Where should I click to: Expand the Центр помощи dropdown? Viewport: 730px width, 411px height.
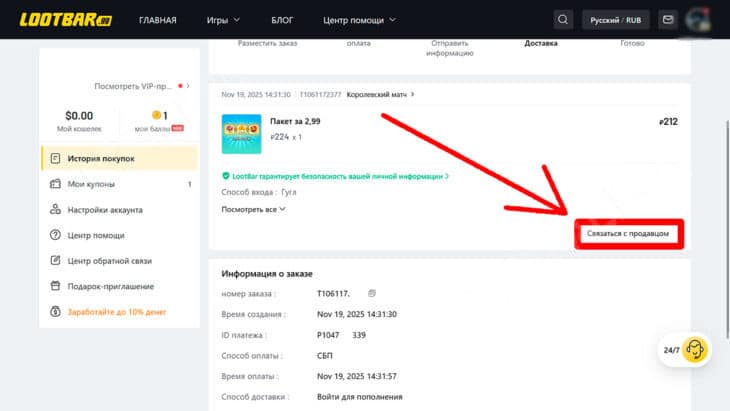[x=359, y=20]
